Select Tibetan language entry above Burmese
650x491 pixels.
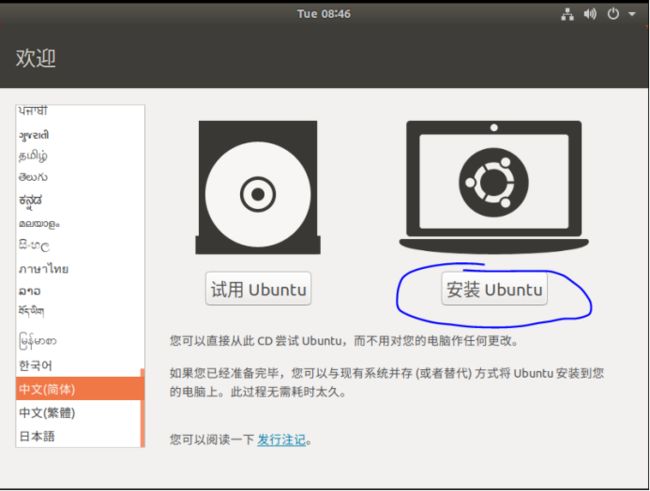coord(78,311)
